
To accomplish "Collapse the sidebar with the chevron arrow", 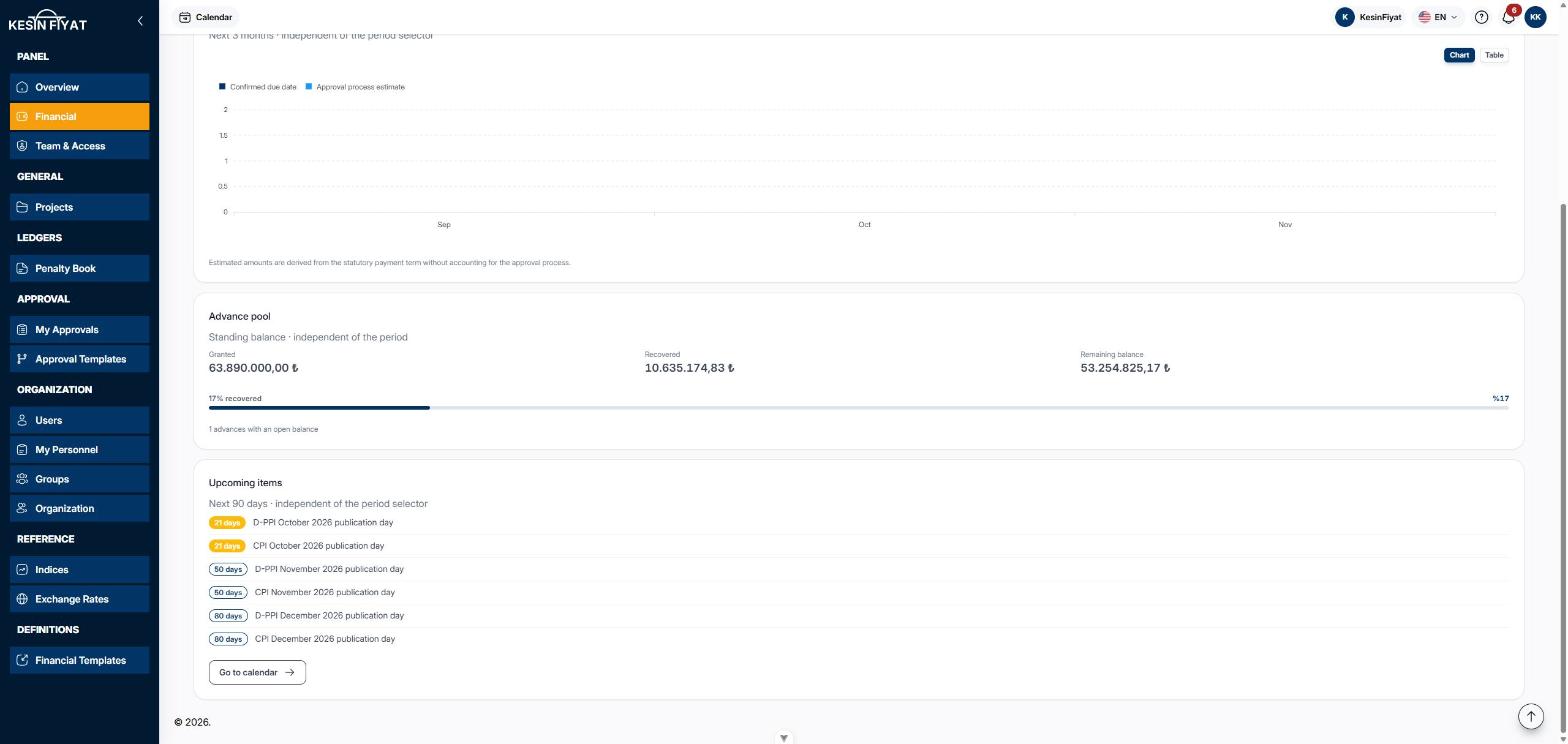I will 140,20.
